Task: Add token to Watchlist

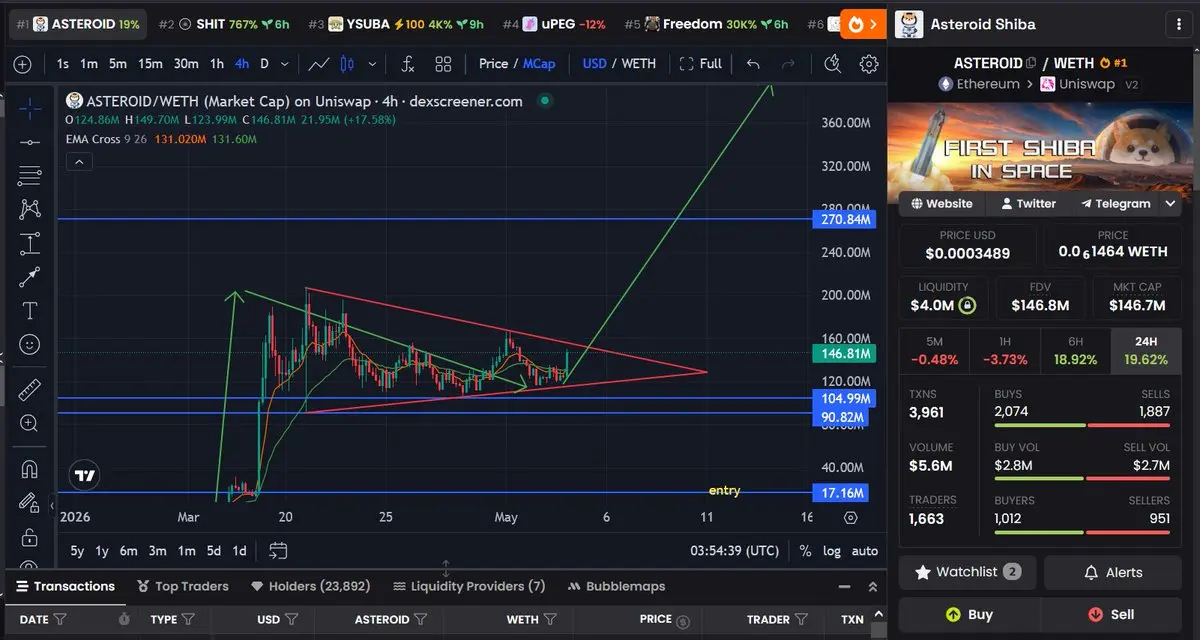Action: pyautogui.click(x=968, y=572)
